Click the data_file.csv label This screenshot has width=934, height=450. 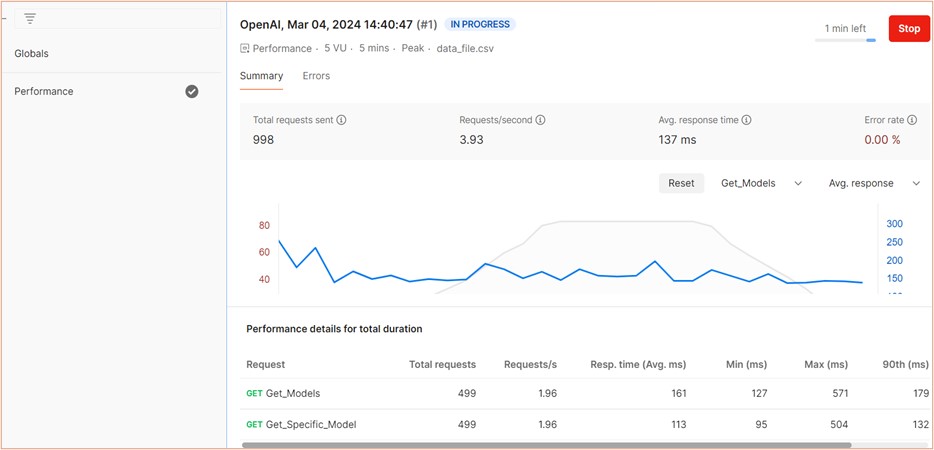coord(465,48)
